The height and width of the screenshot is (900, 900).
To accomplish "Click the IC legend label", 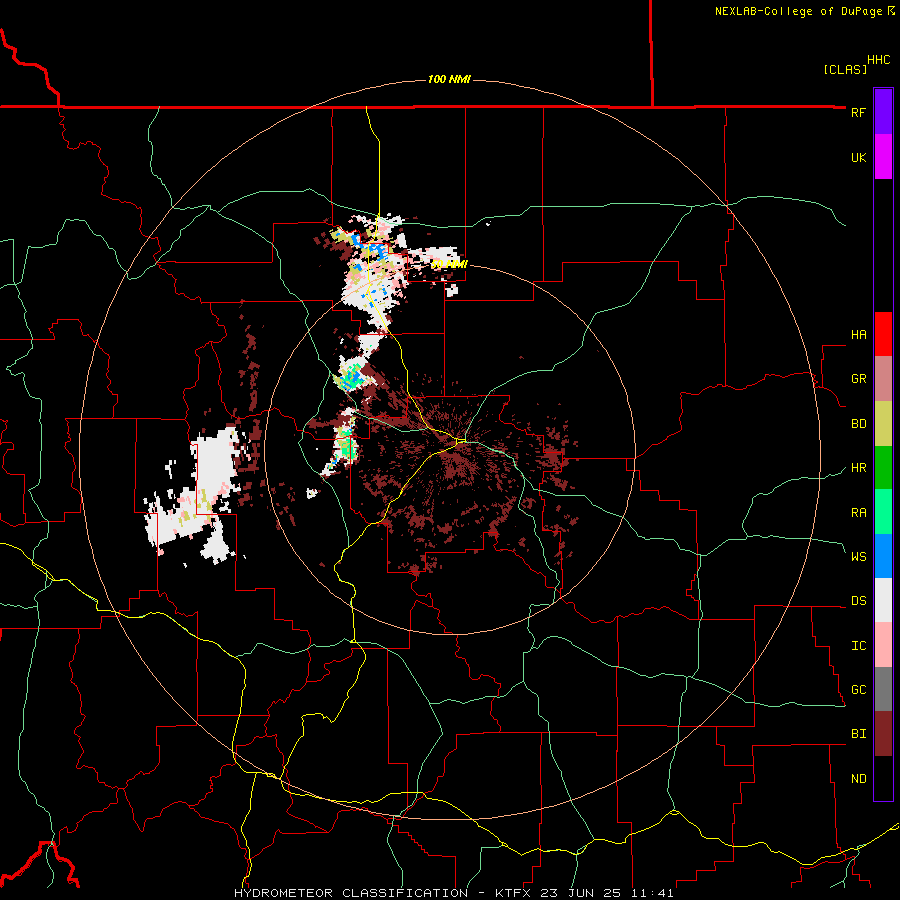I will pyautogui.click(x=858, y=646).
